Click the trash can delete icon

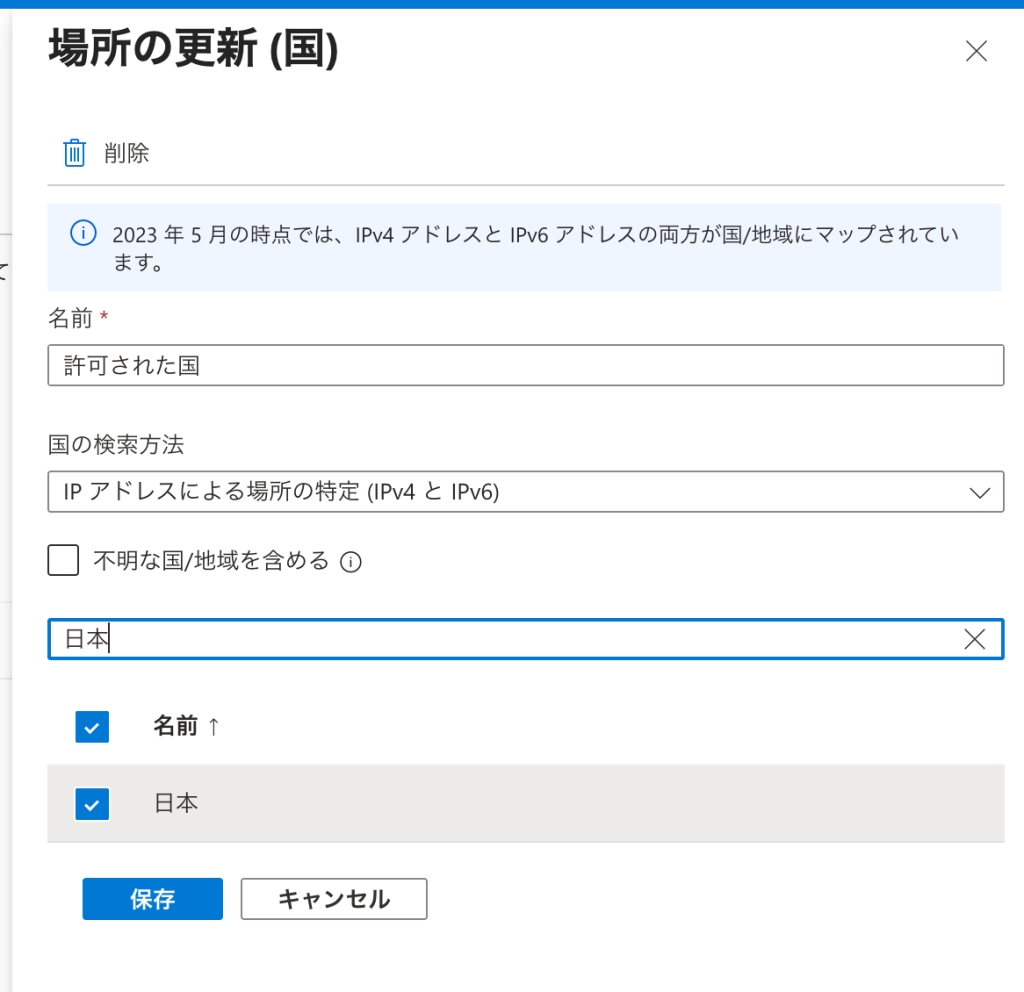pyautogui.click(x=75, y=153)
